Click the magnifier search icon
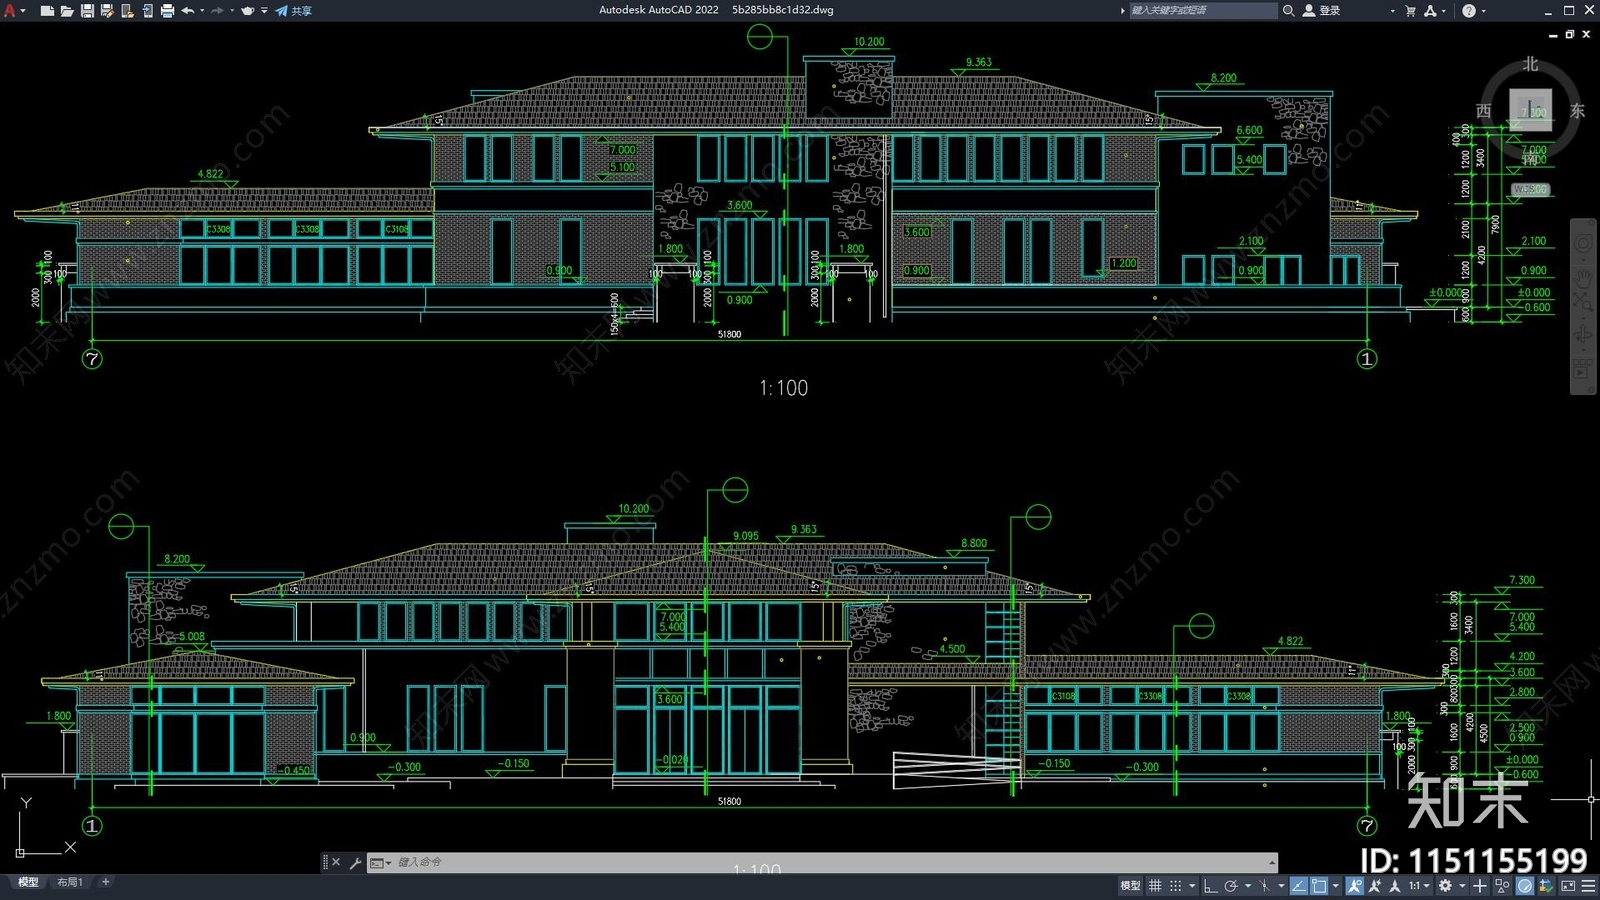 tap(1289, 10)
